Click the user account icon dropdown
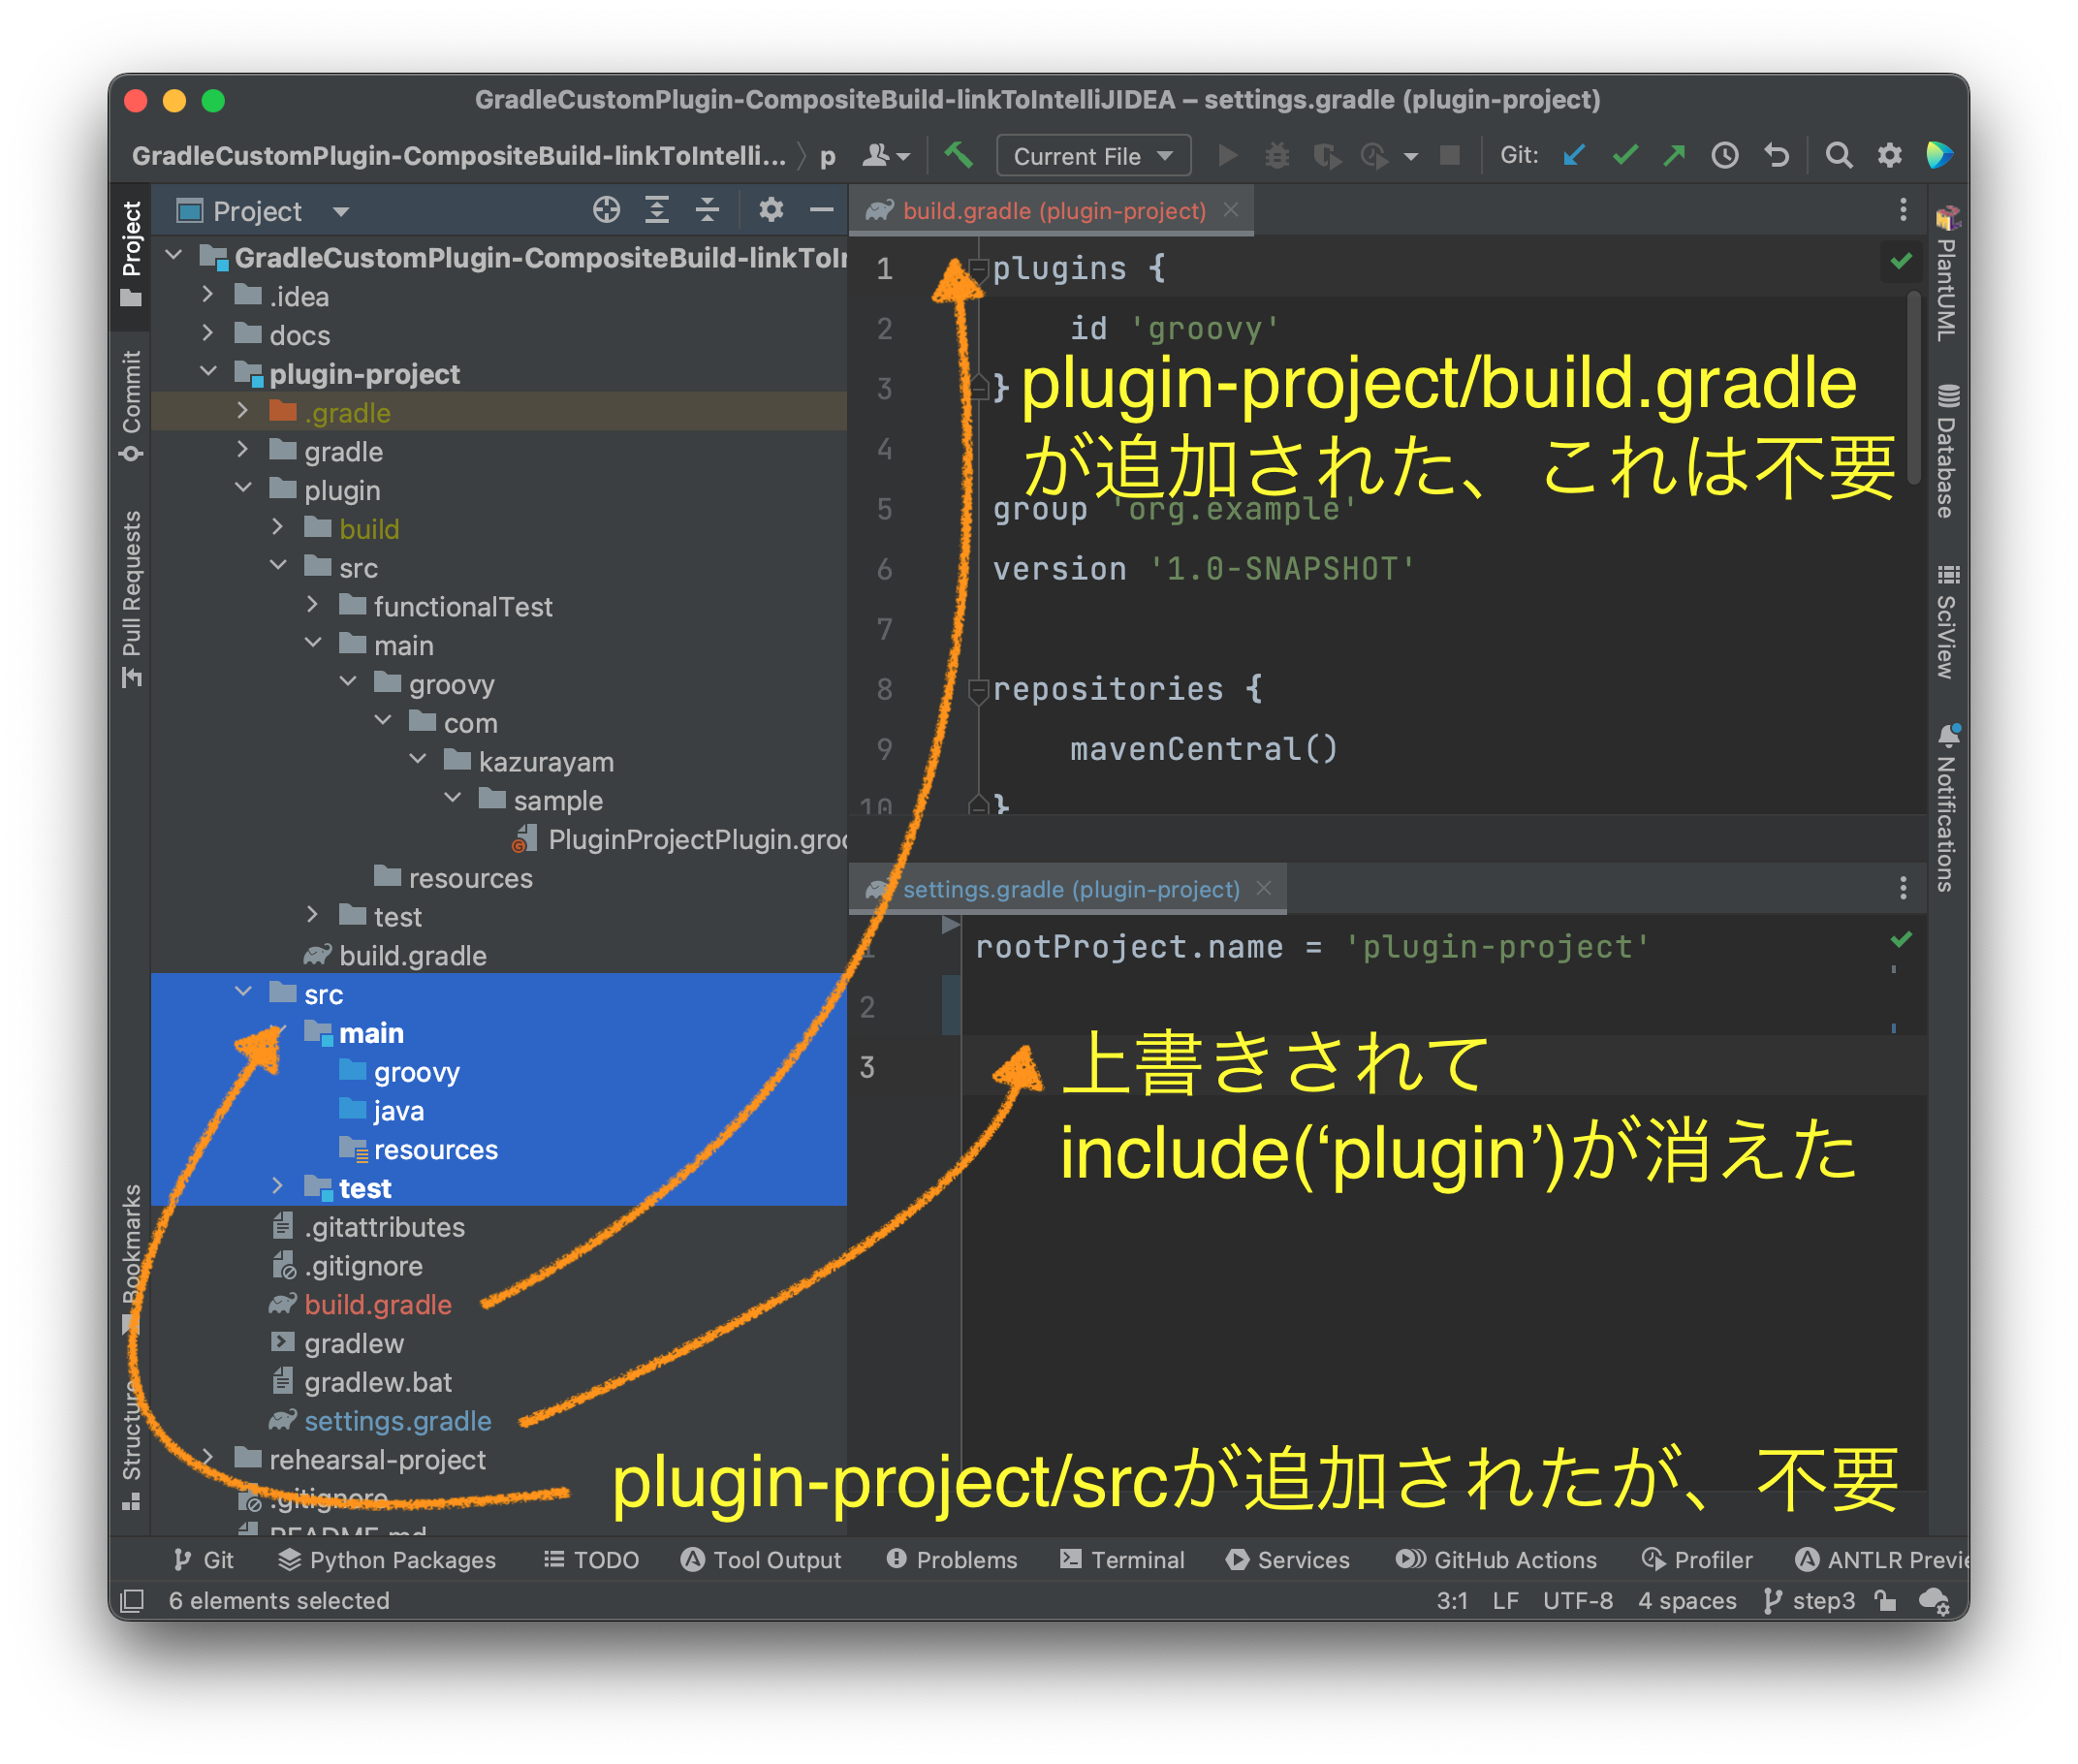The width and height of the screenshot is (2078, 1764). [x=886, y=155]
